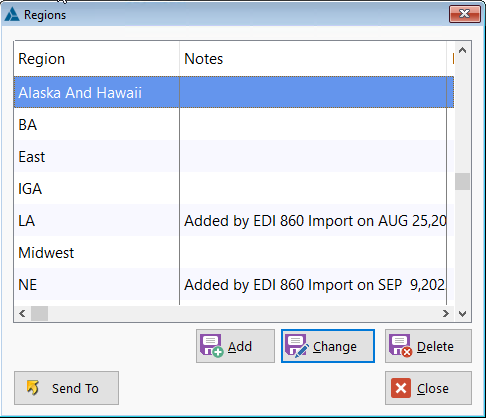The height and width of the screenshot is (418, 486).
Task: Select the NE region row
Action: (234, 285)
